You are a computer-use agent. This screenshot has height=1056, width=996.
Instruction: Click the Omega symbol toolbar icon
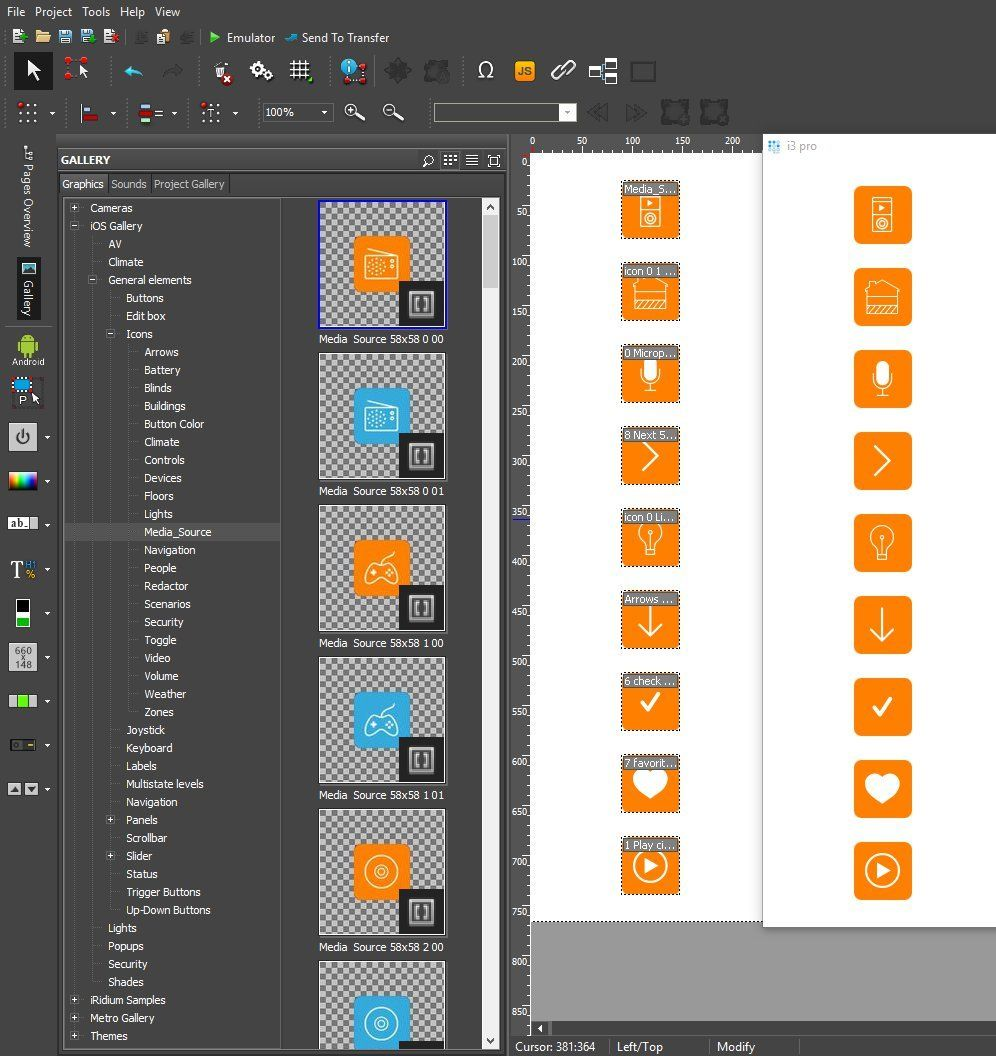[x=486, y=71]
